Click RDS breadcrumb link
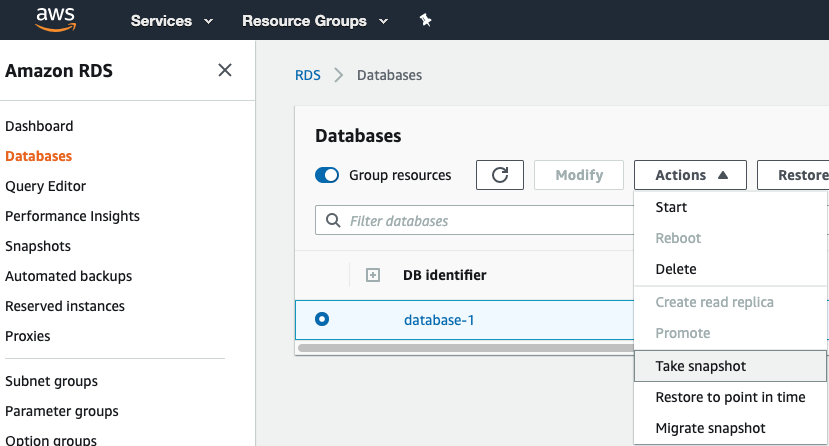Screen dimensions: 829x446 [x=308, y=75]
